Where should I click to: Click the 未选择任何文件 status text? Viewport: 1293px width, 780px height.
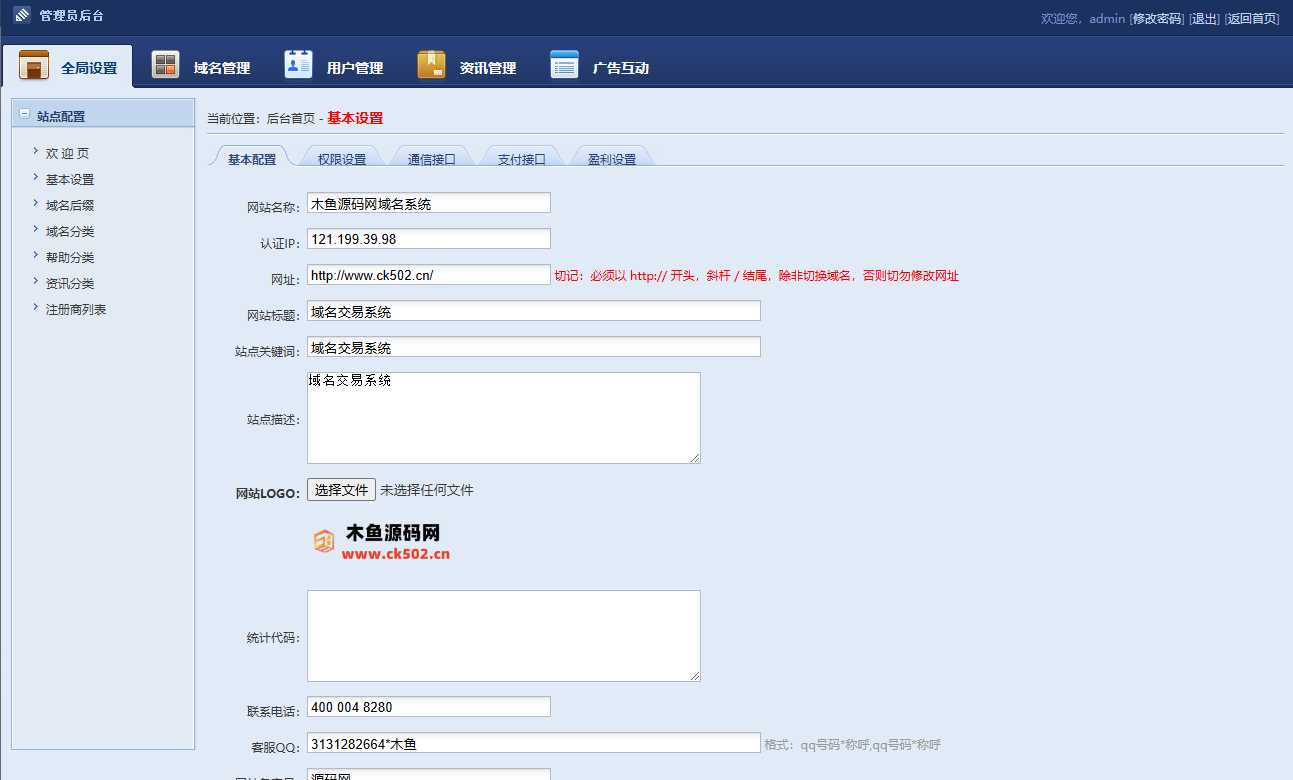427,490
